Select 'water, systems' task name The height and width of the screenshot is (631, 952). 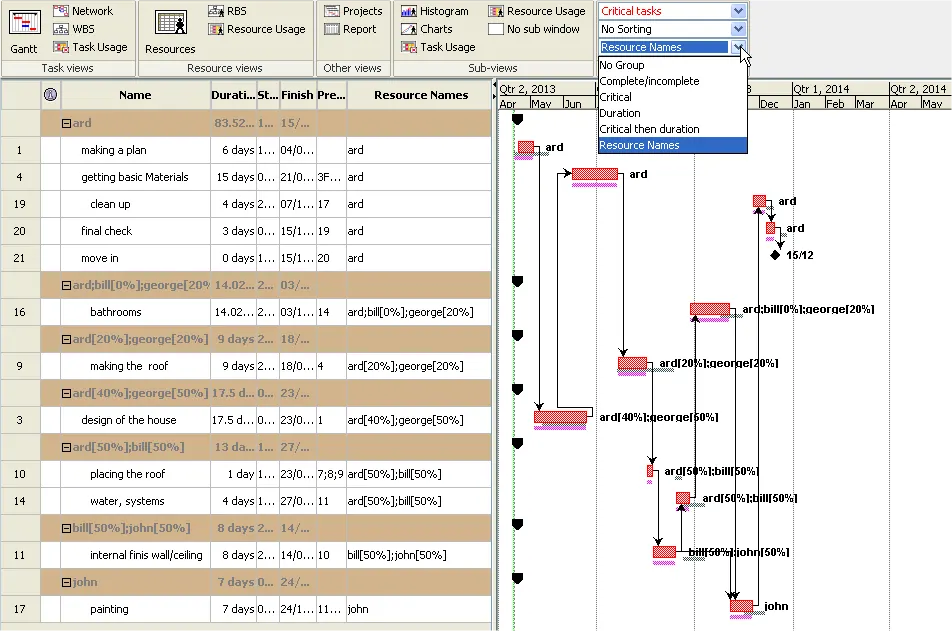pos(127,501)
